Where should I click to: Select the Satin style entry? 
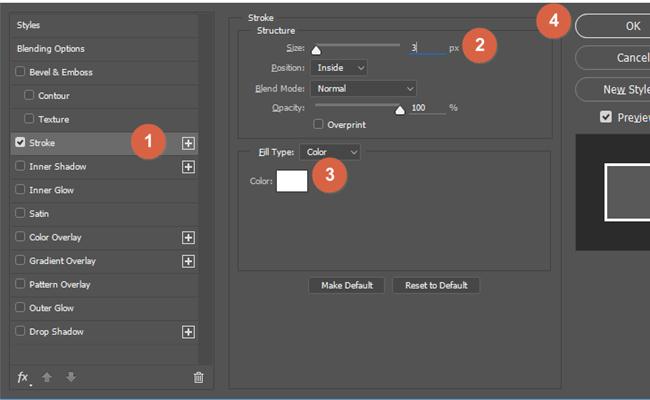[39, 214]
